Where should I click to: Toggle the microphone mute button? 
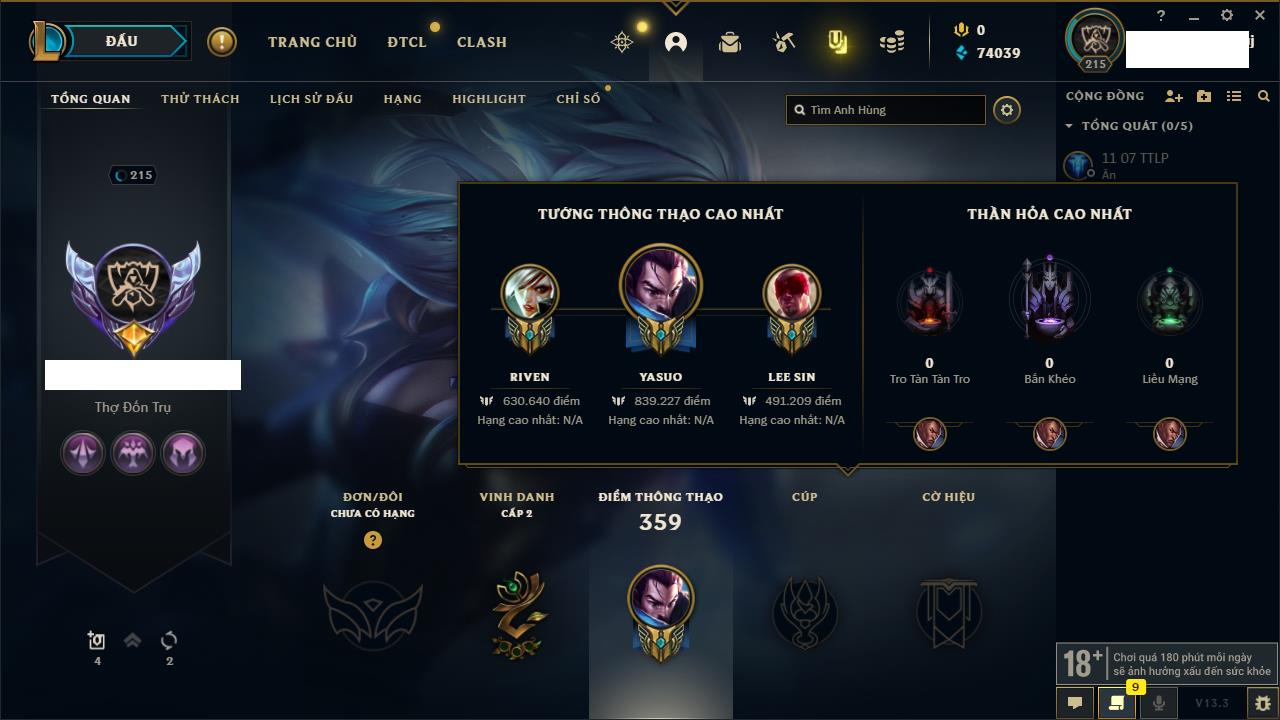1159,703
